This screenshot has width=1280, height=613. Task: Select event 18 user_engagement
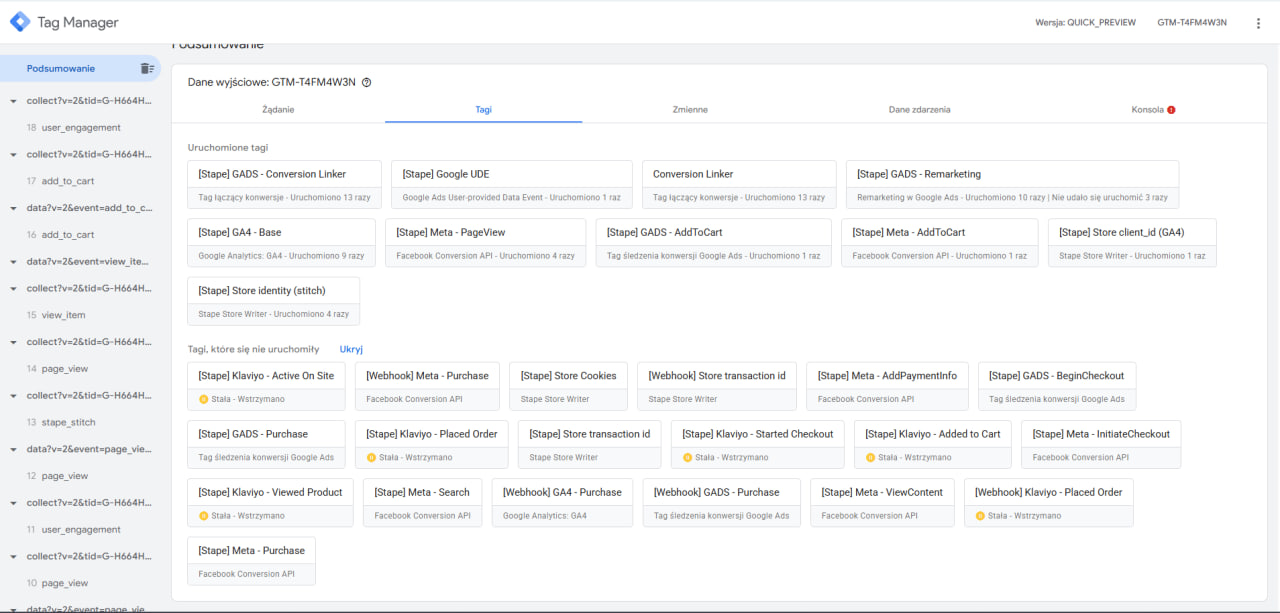80,128
